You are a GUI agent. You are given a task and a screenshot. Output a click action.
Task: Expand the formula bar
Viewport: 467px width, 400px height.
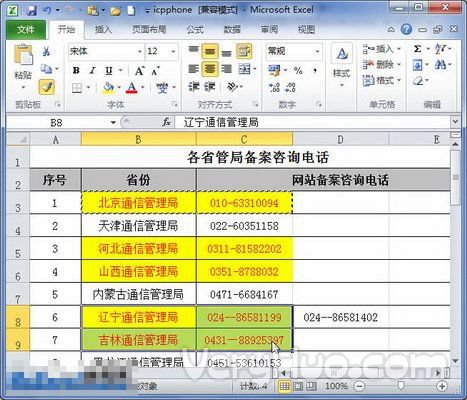coord(455,122)
